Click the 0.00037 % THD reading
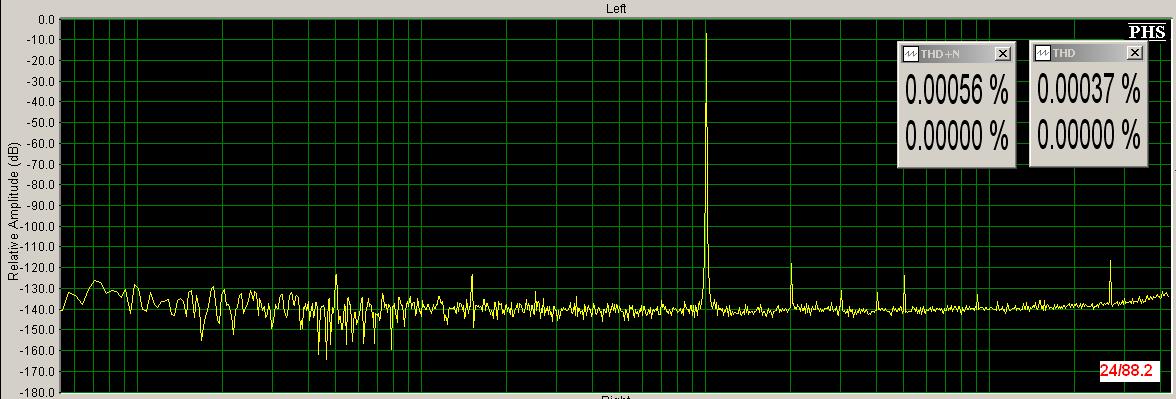The width and height of the screenshot is (1176, 399). point(1088,90)
